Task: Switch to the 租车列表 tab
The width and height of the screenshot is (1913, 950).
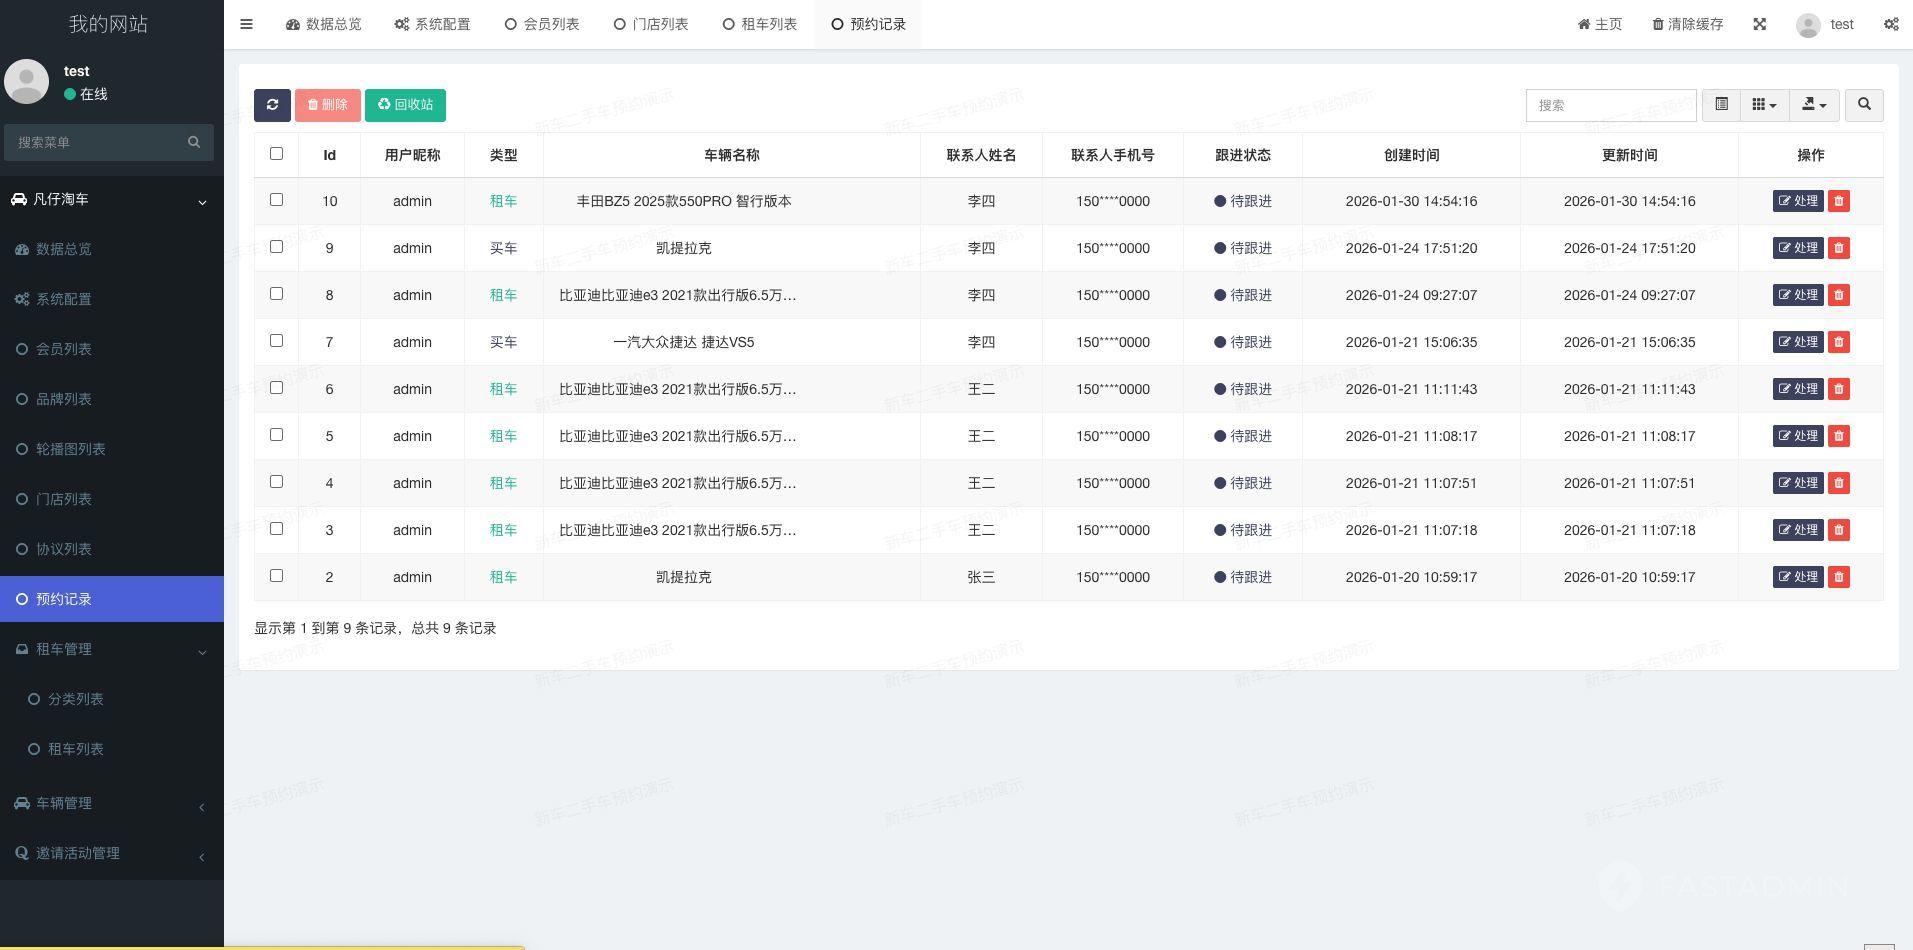Action: 760,24
